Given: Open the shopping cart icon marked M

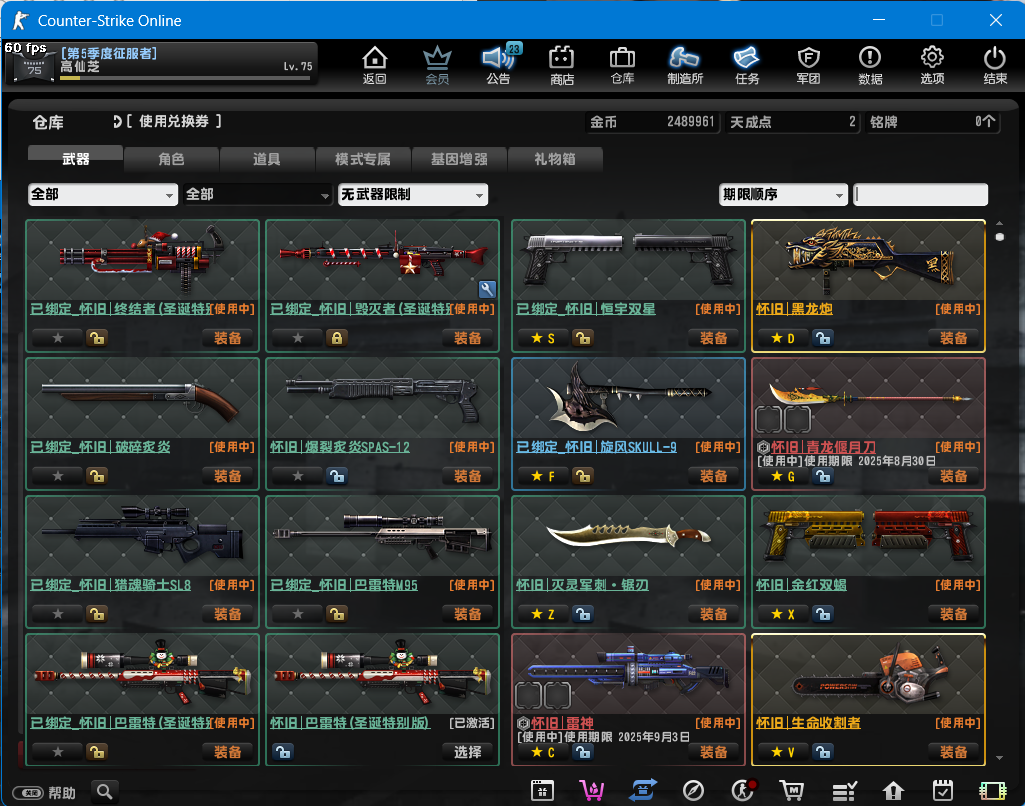Looking at the screenshot, I should [x=792, y=790].
